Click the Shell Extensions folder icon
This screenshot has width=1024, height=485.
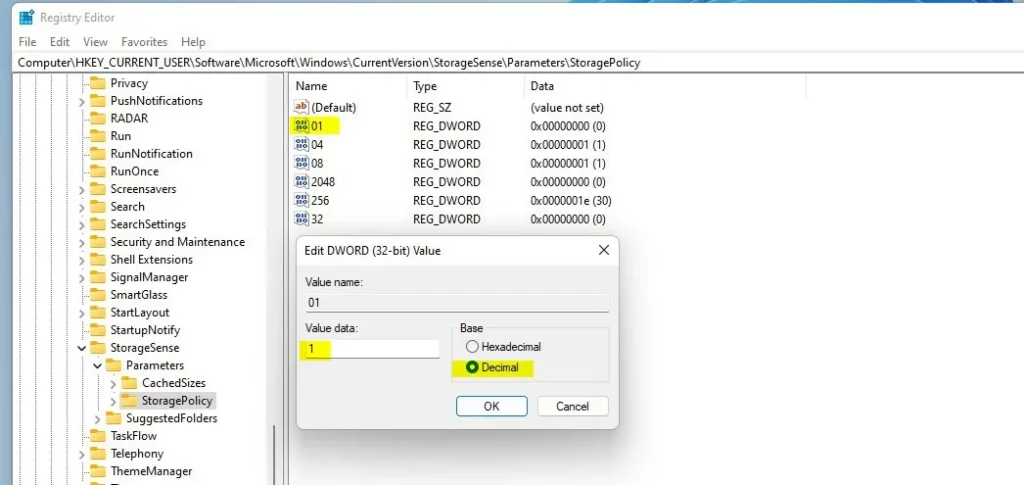pos(98,259)
